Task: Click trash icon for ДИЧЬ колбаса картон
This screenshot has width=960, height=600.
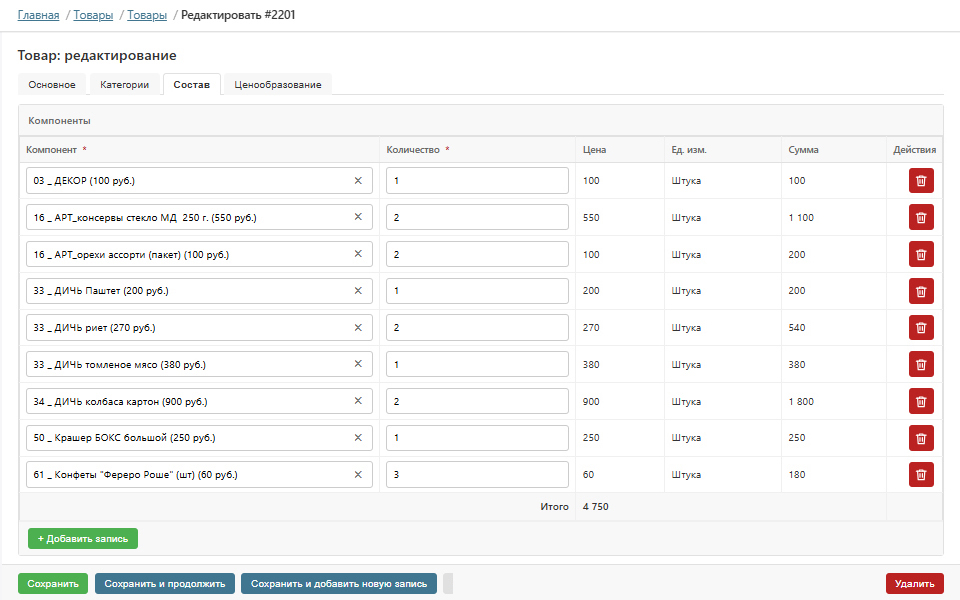Action: [921, 401]
